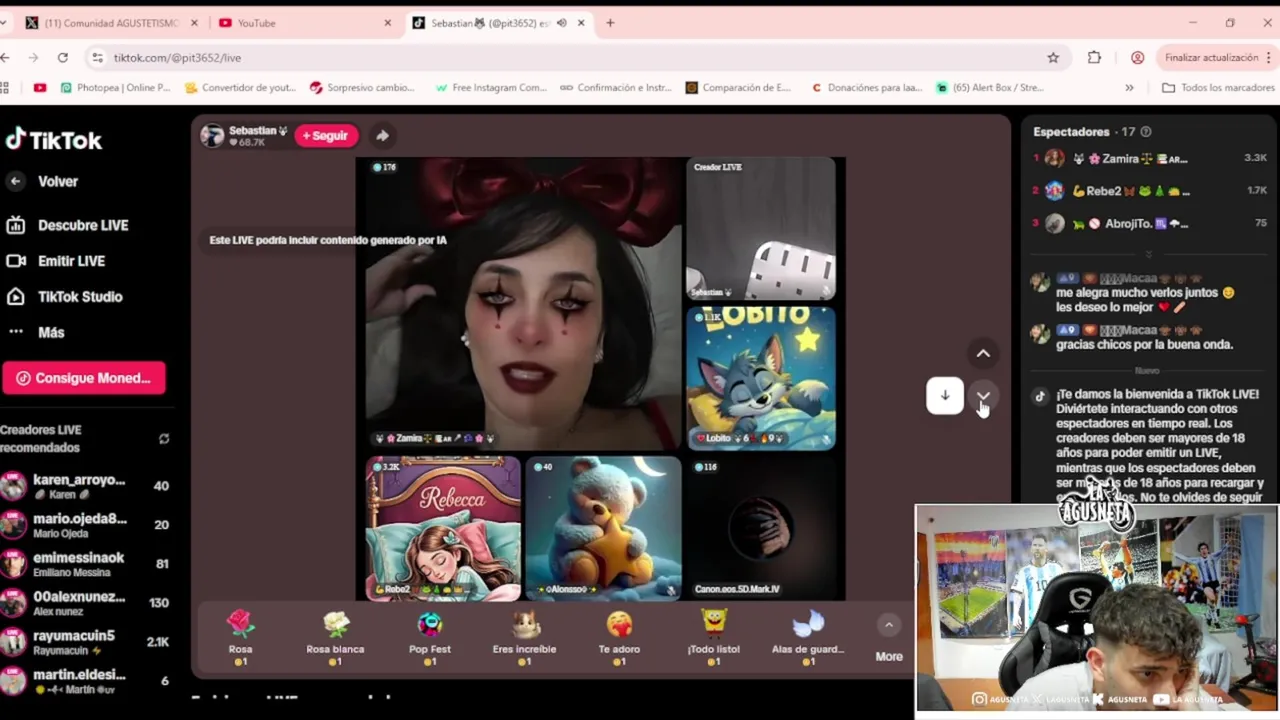
Task: Send Alas de guardián gift
Action: click(808, 637)
